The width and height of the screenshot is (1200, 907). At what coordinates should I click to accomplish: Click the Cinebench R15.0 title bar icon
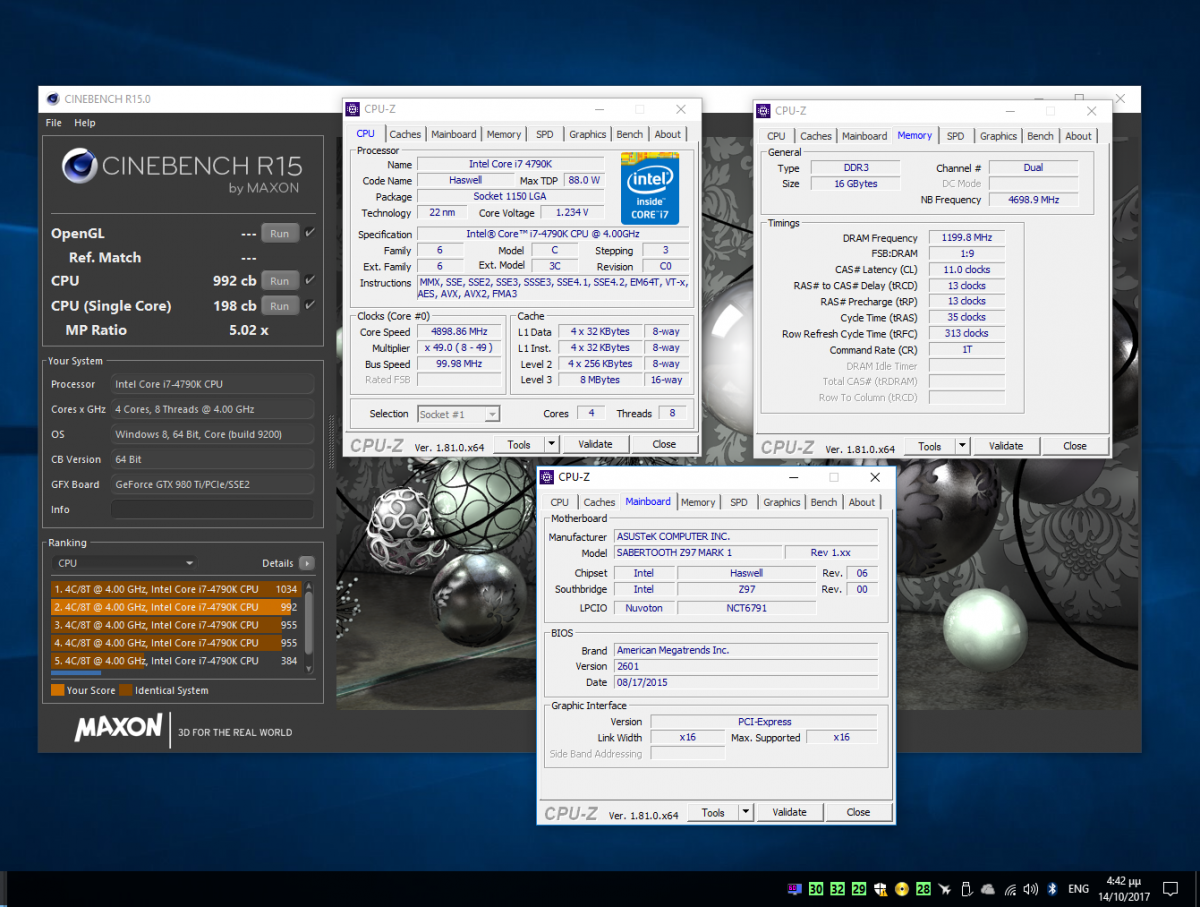54,99
